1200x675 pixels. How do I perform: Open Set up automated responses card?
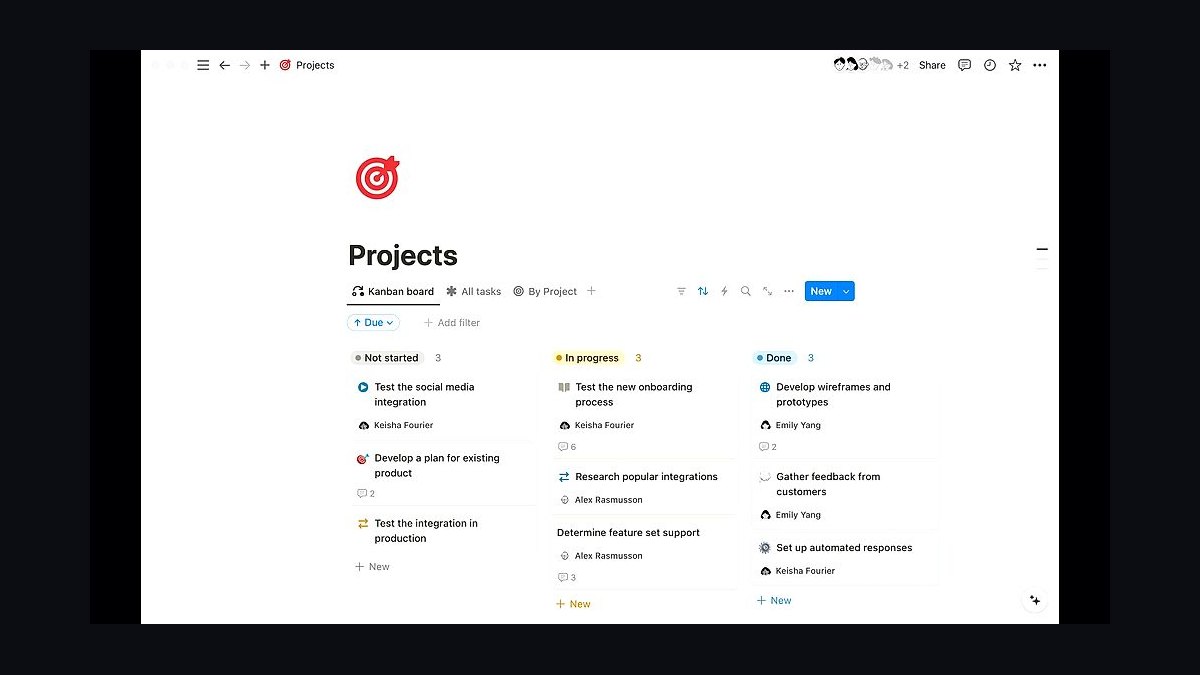point(845,559)
